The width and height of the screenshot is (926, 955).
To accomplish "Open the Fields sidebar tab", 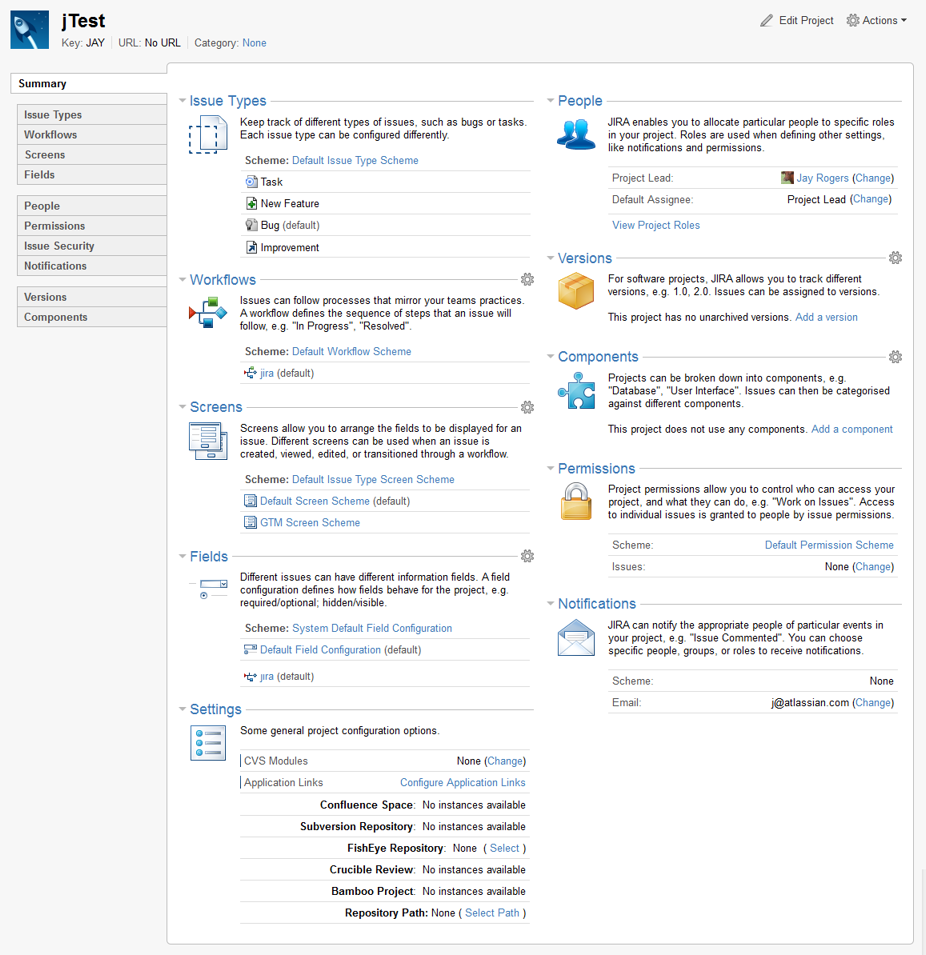I will 92,175.
